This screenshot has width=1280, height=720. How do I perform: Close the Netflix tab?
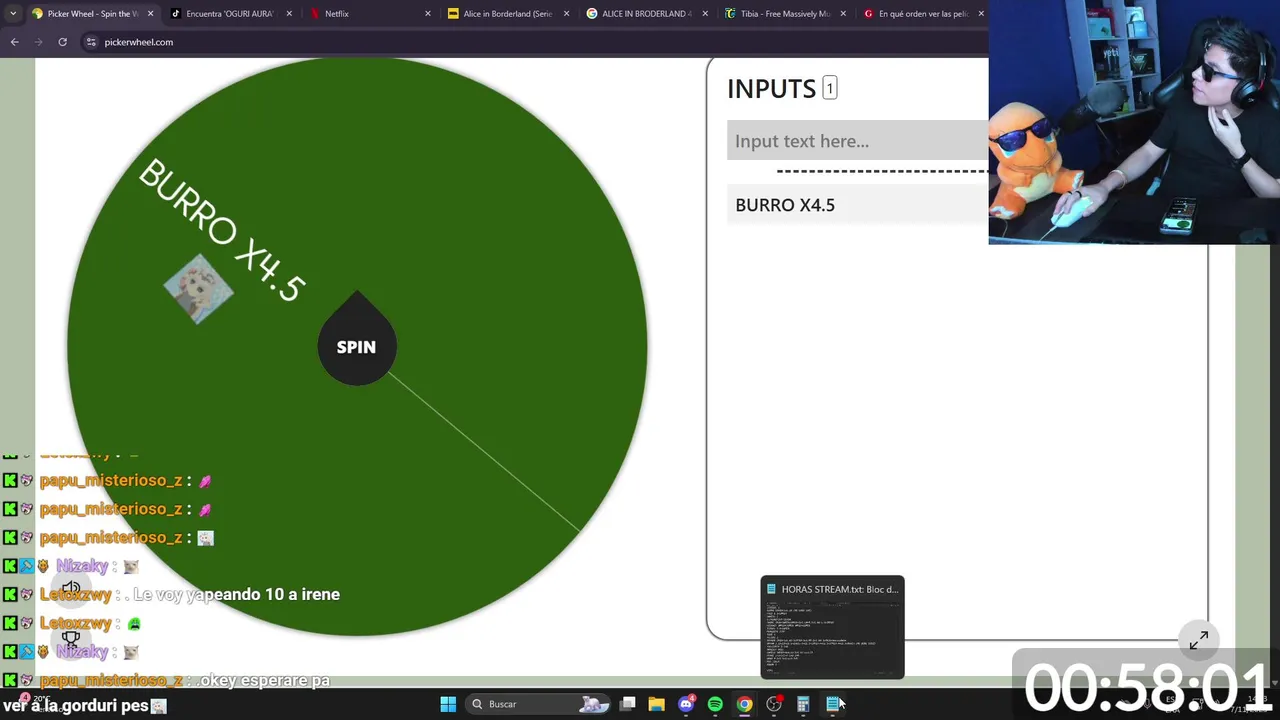point(428,14)
